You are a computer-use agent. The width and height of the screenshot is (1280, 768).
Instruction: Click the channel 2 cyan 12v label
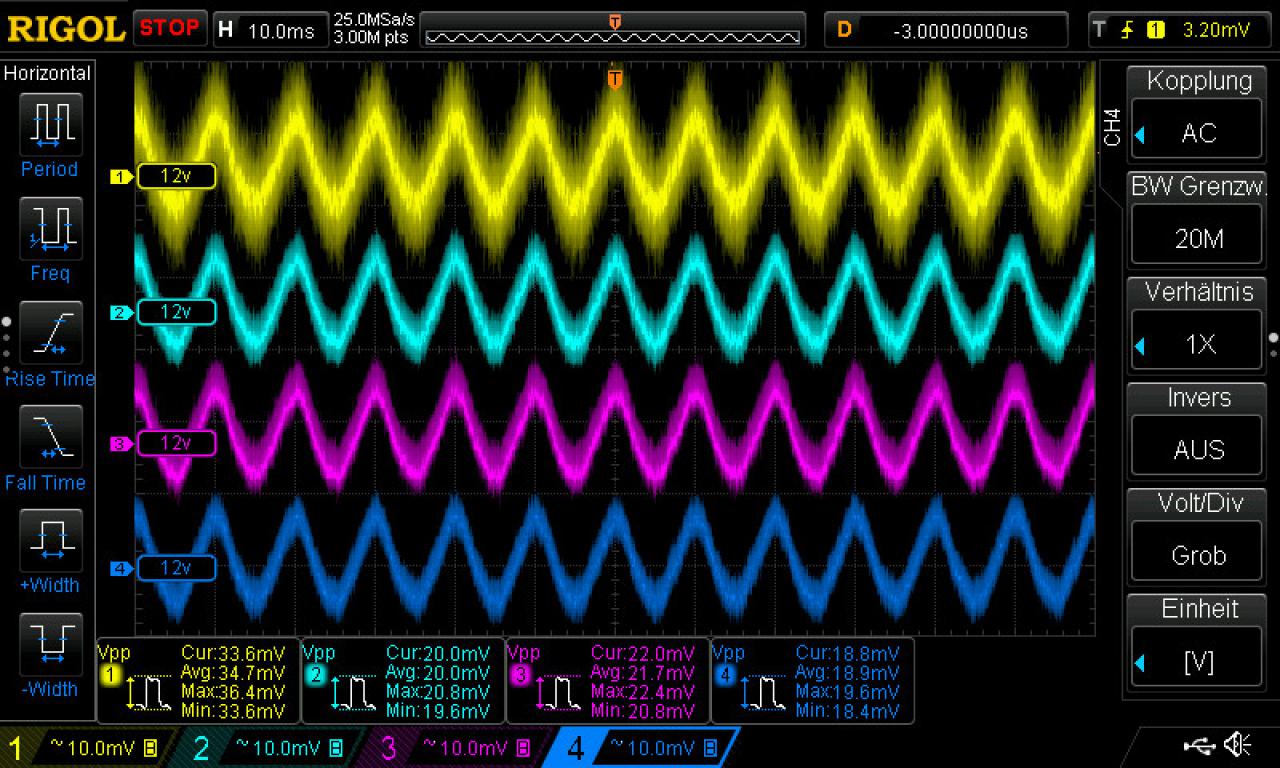coord(176,312)
